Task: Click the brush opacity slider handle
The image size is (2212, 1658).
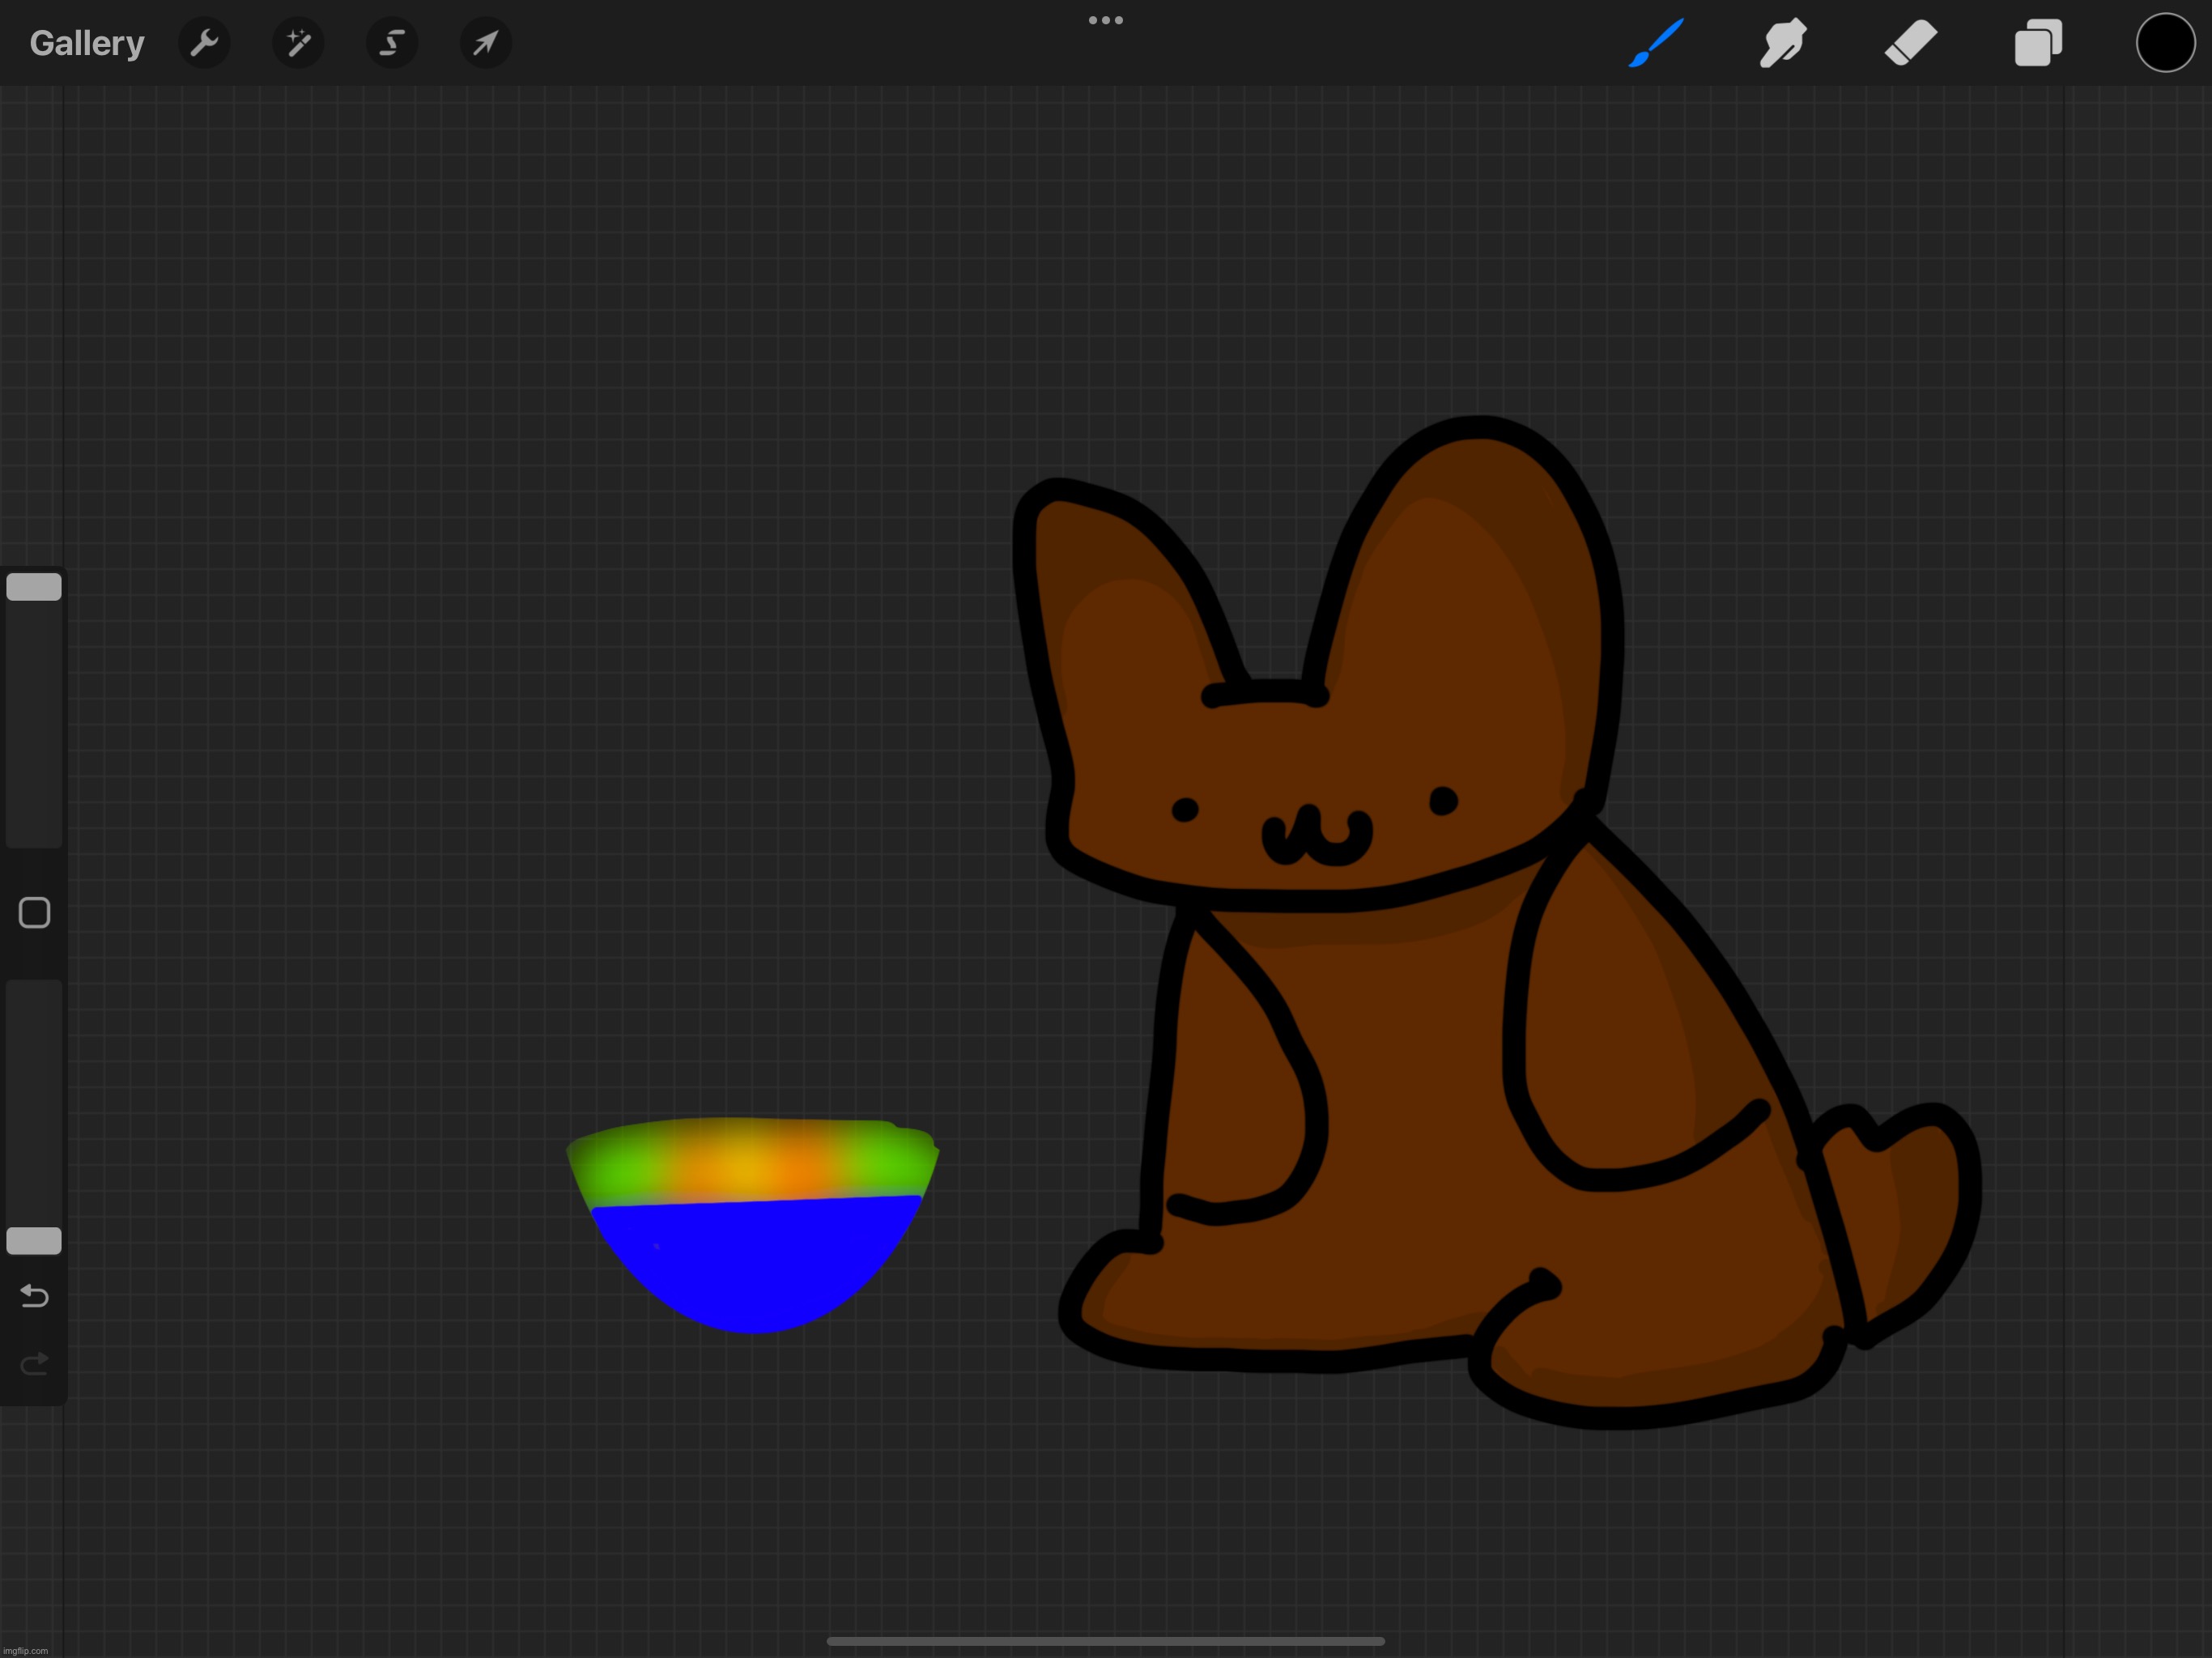Action: (x=34, y=1240)
